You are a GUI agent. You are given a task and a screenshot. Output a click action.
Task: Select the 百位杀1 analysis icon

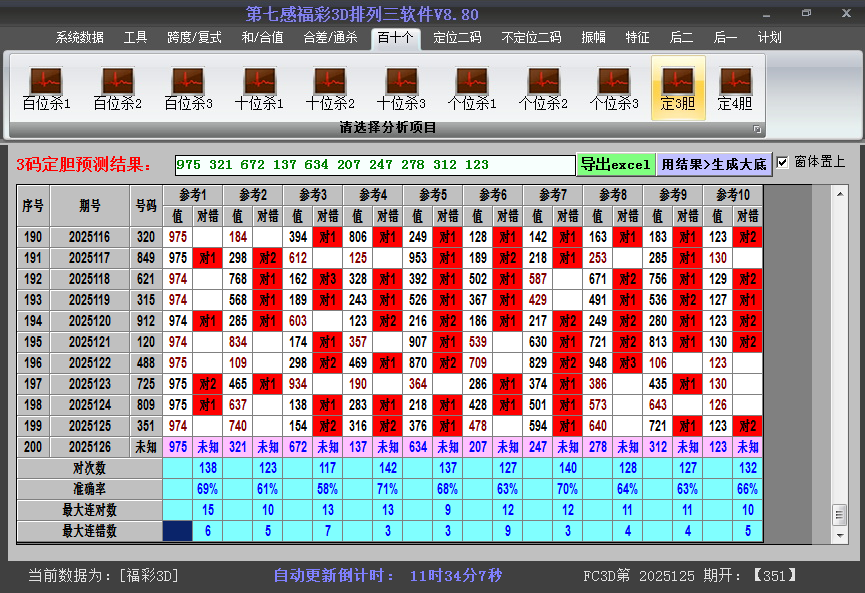(x=46, y=88)
